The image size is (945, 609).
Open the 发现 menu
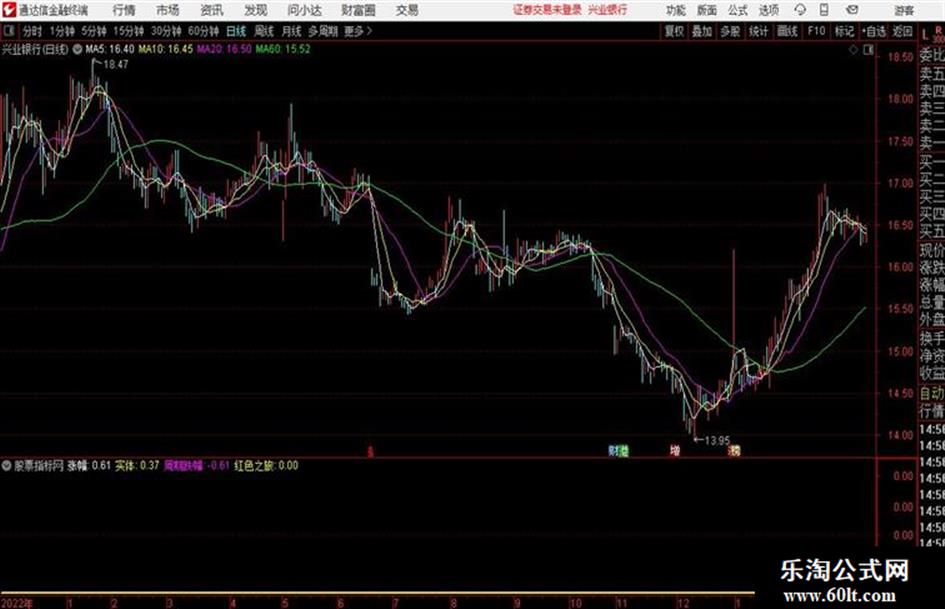pyautogui.click(x=256, y=10)
